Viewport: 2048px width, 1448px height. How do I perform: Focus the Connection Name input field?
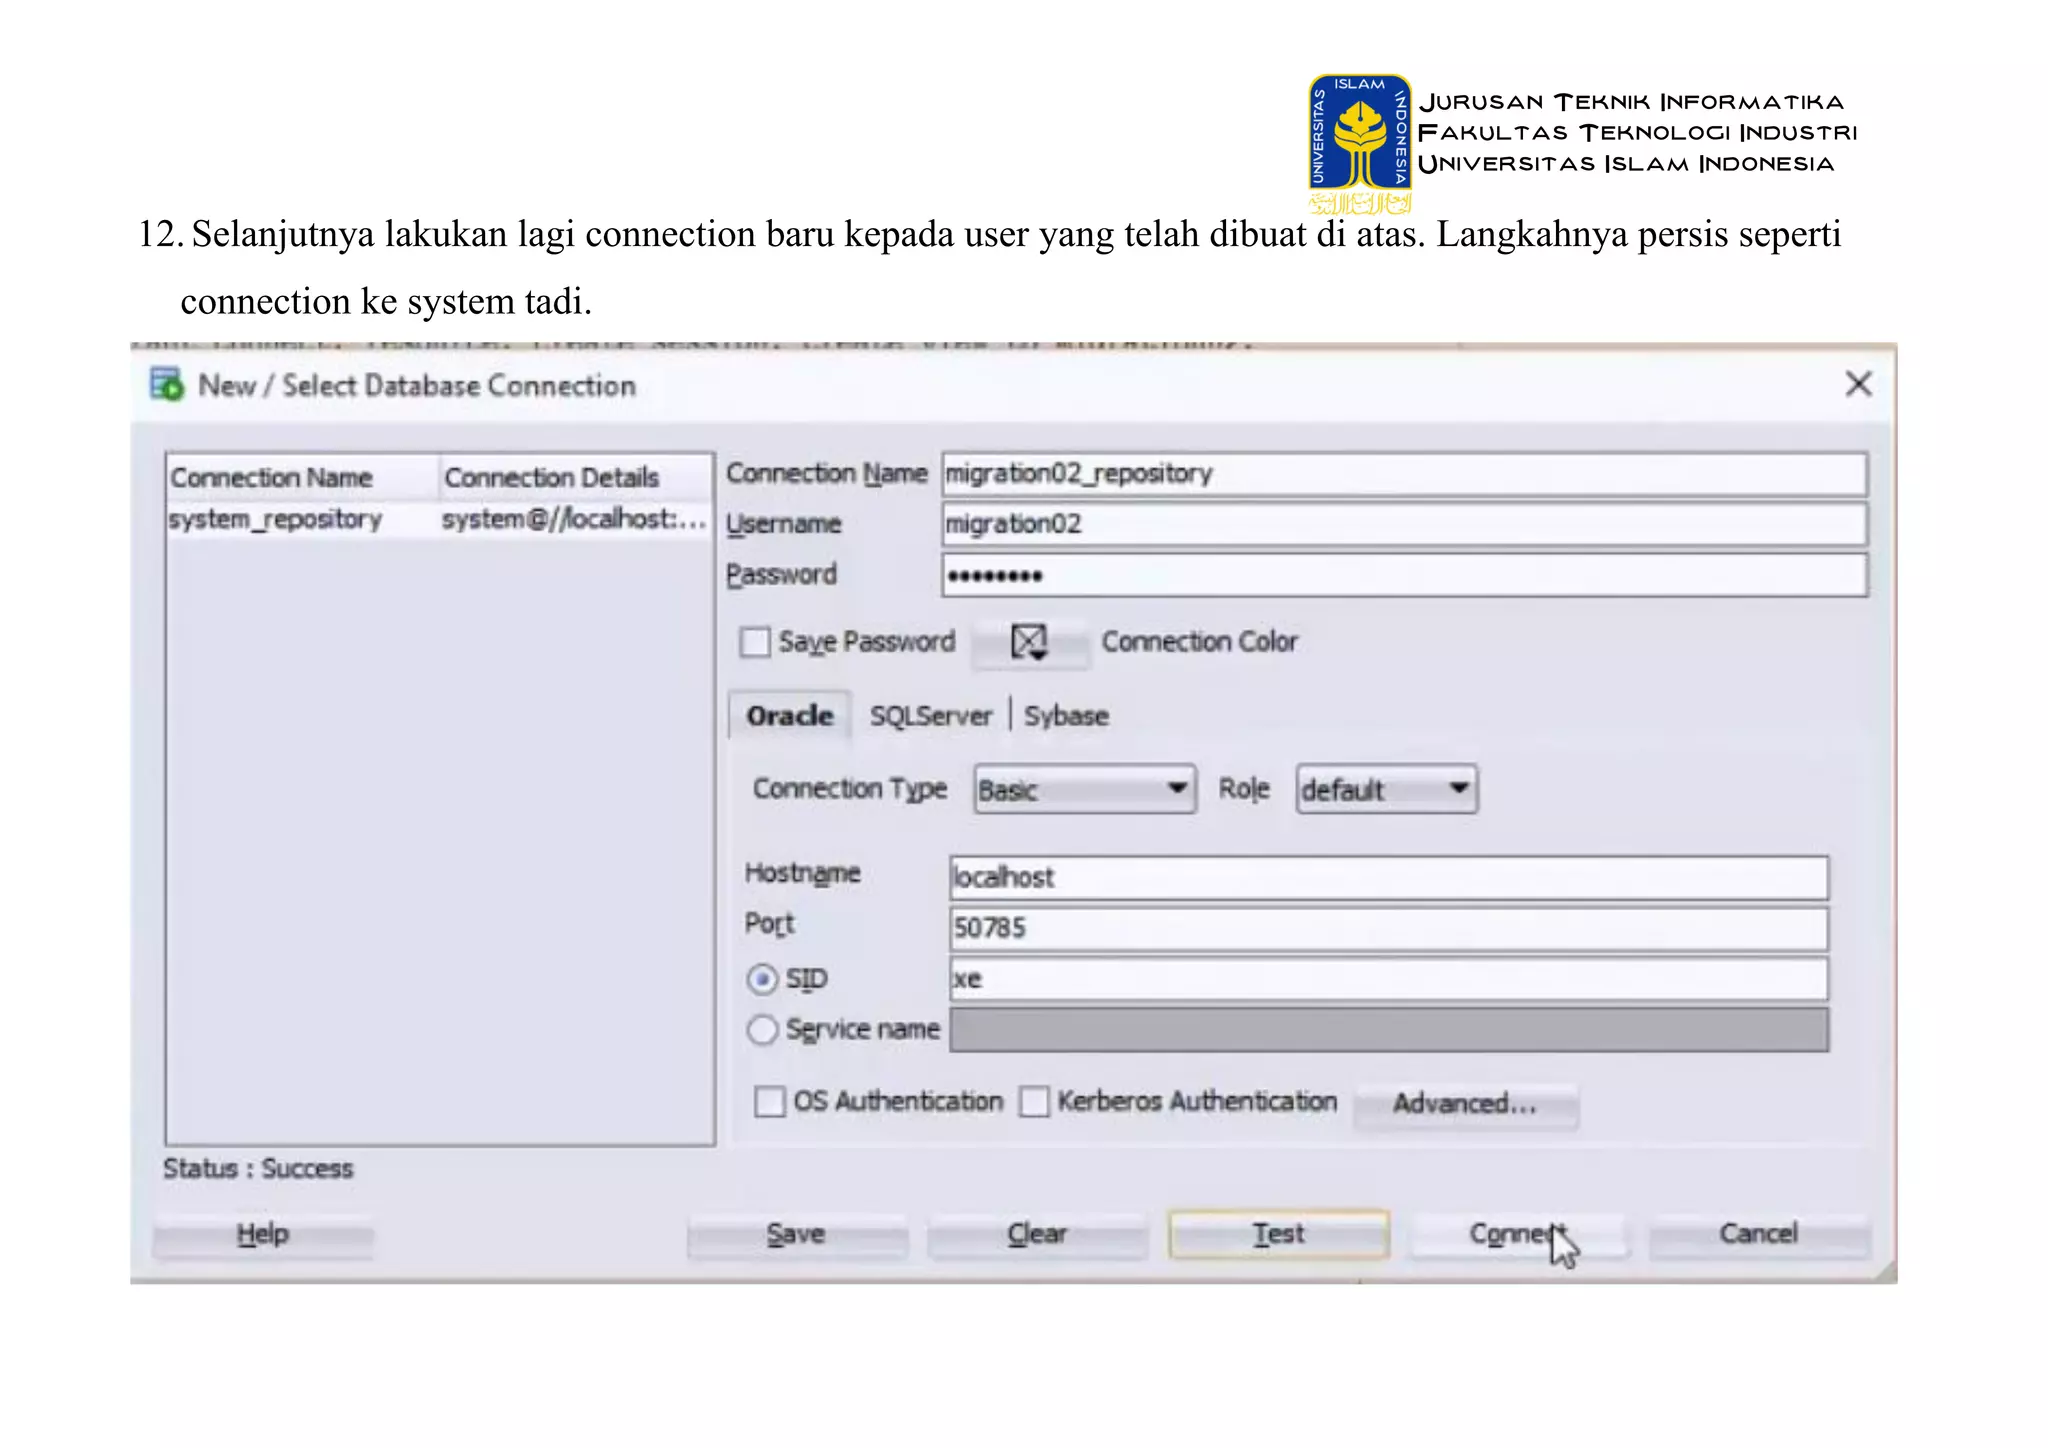1404,474
